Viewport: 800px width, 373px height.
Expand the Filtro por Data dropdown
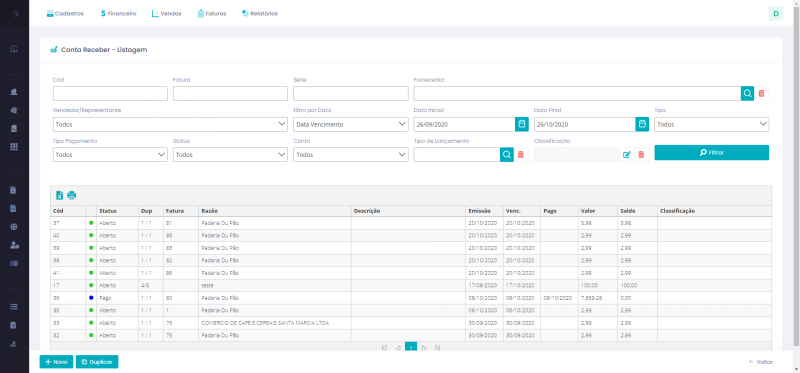click(351, 124)
